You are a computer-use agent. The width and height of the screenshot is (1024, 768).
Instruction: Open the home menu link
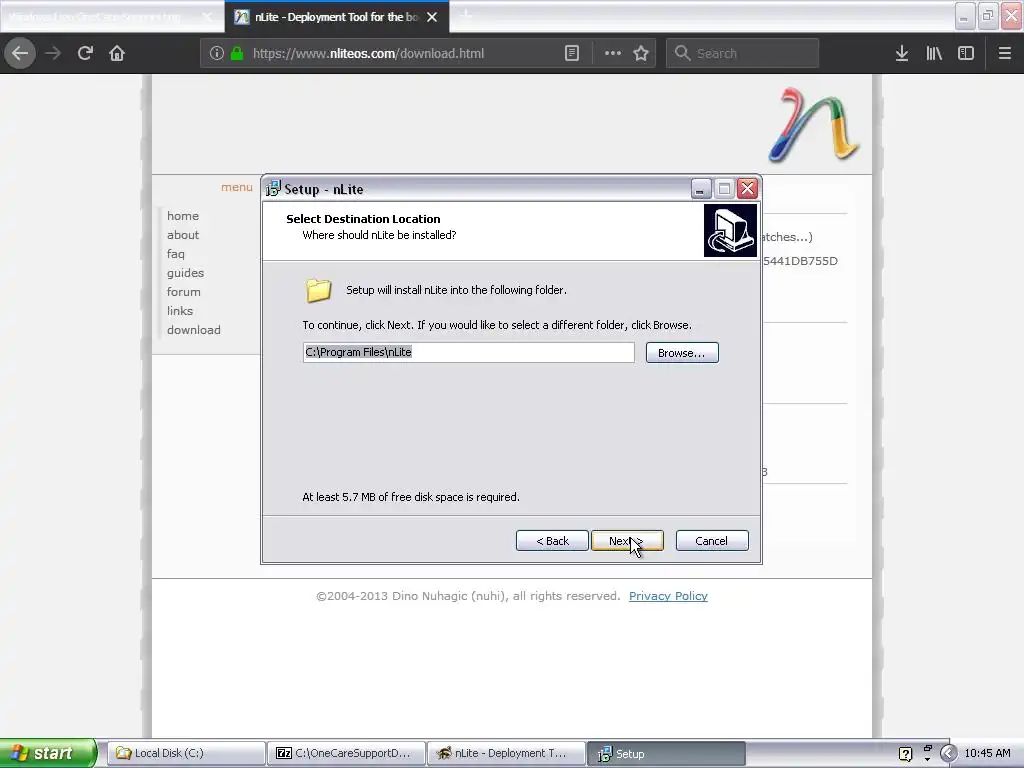point(183,216)
